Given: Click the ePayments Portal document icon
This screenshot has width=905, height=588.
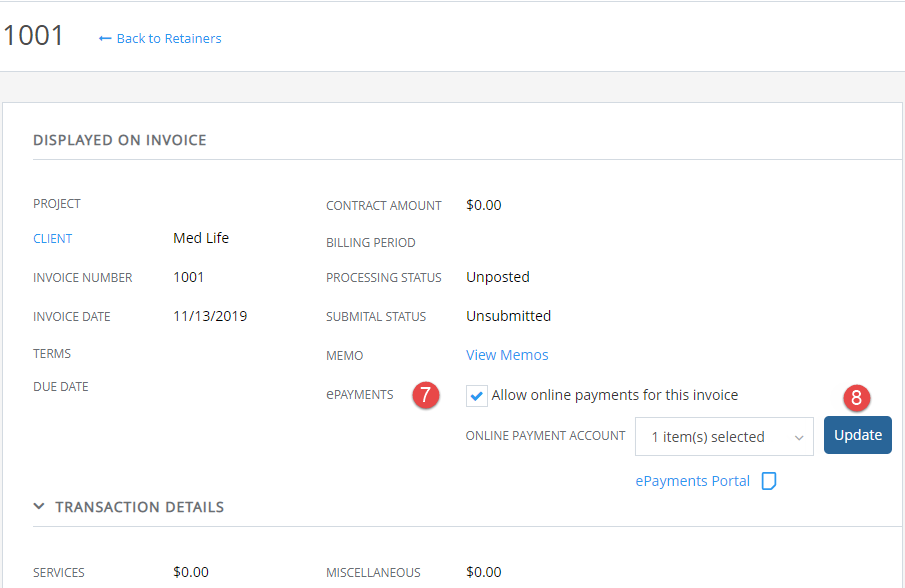Looking at the screenshot, I should click(x=769, y=481).
